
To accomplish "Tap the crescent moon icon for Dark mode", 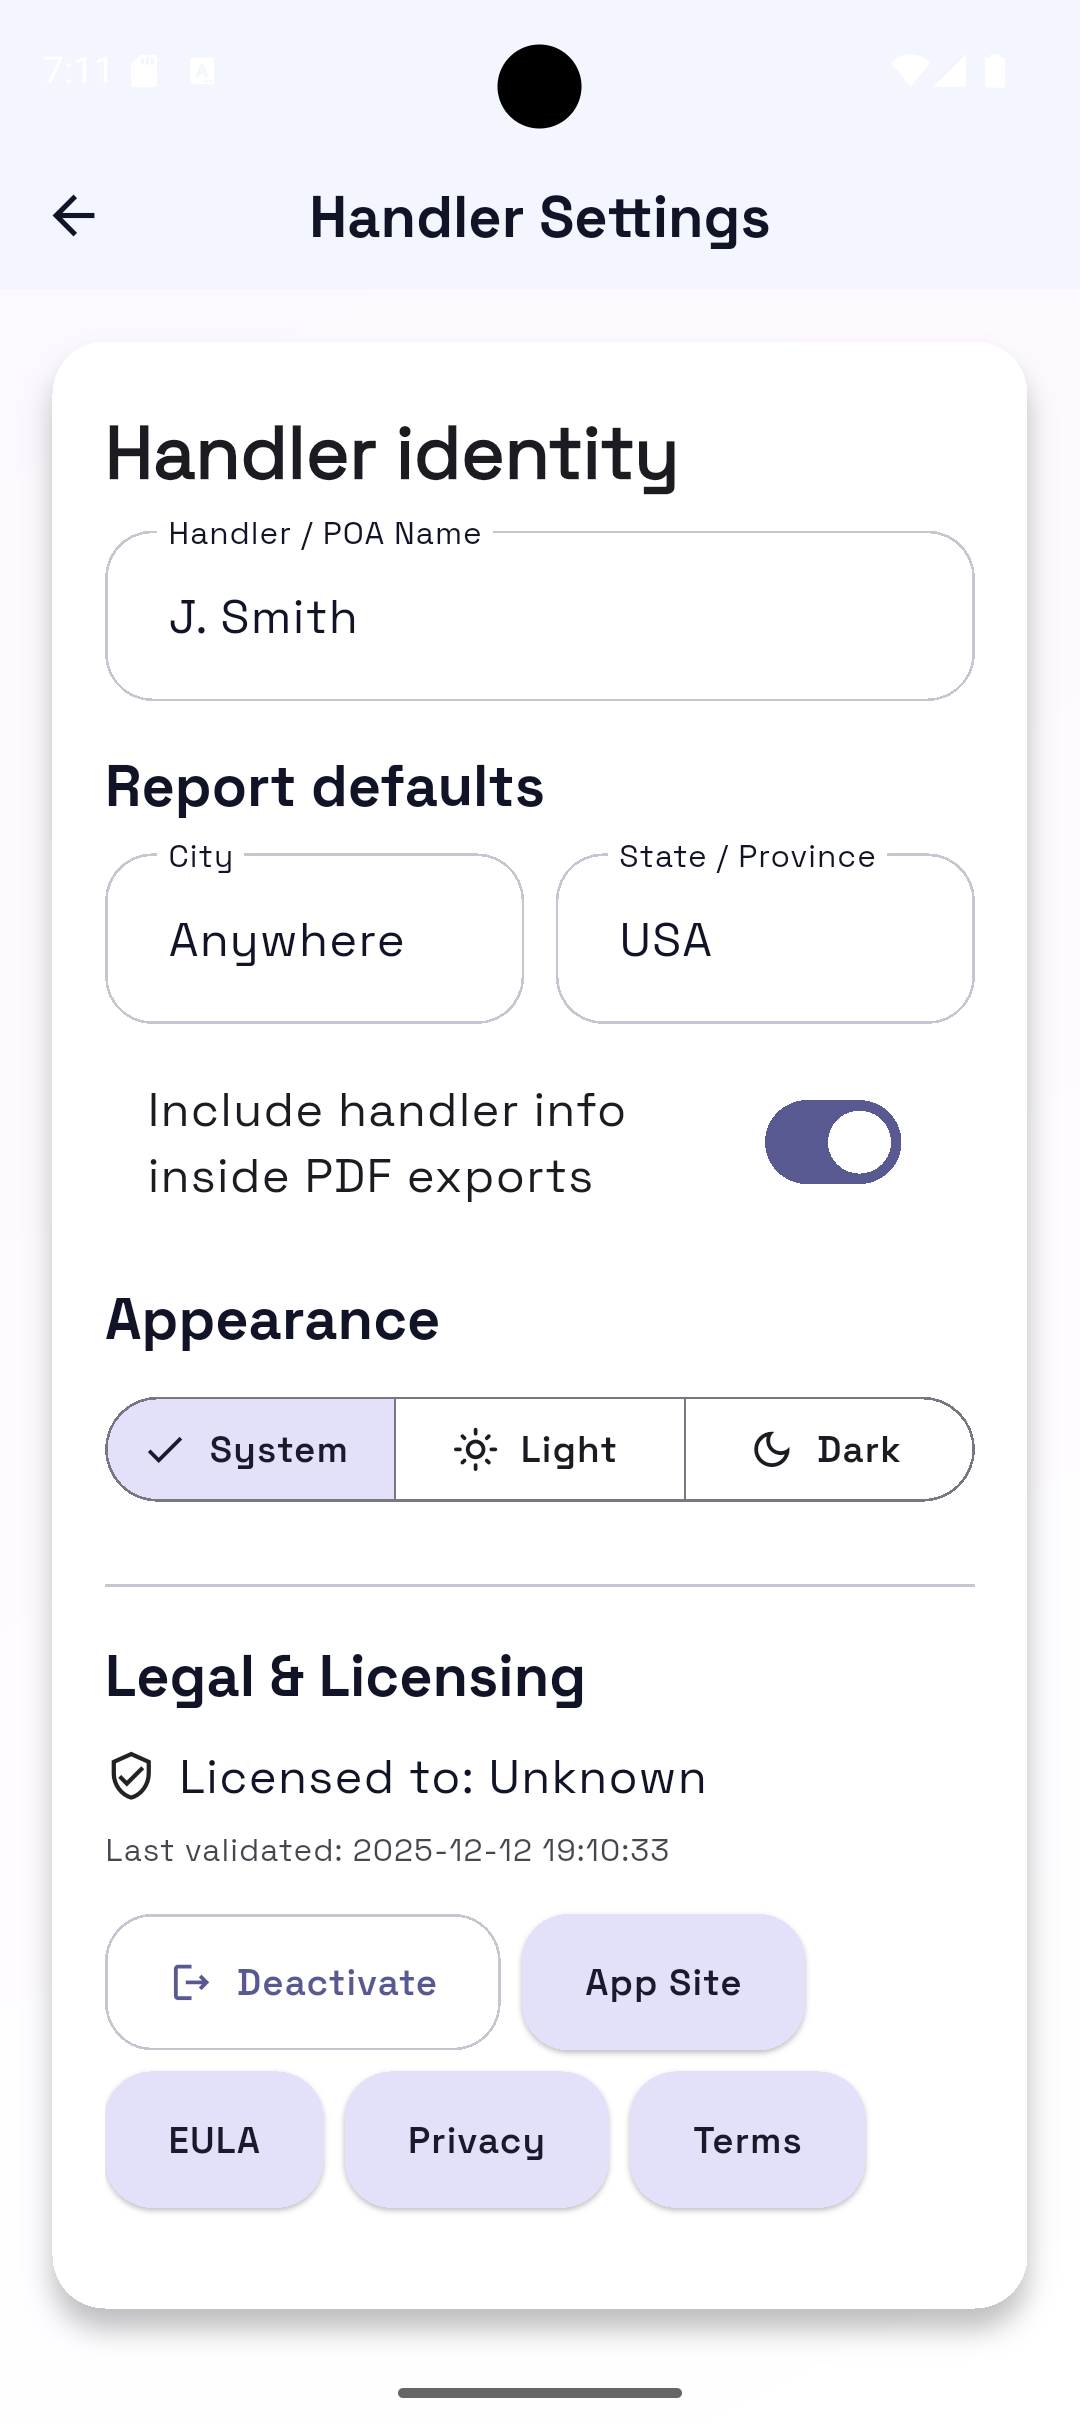I will (x=770, y=1449).
